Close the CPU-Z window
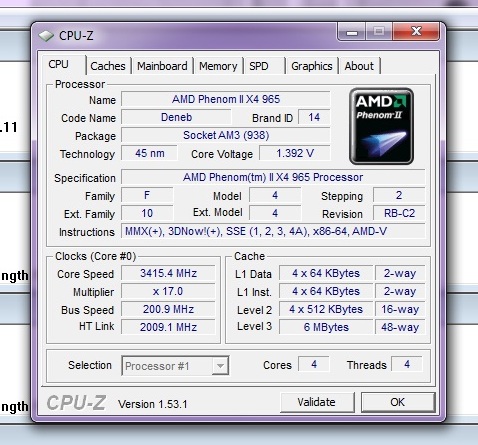478x445 pixels. click(416, 32)
